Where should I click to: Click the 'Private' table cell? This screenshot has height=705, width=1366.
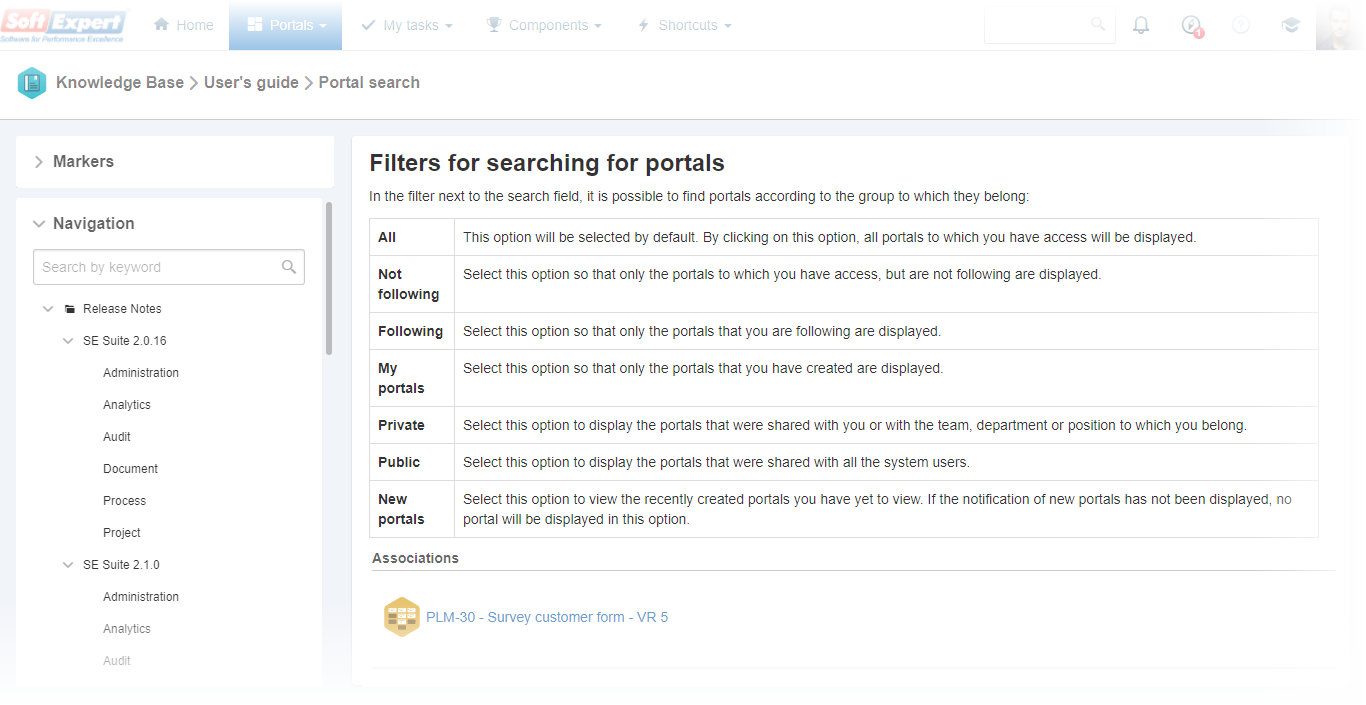(412, 425)
